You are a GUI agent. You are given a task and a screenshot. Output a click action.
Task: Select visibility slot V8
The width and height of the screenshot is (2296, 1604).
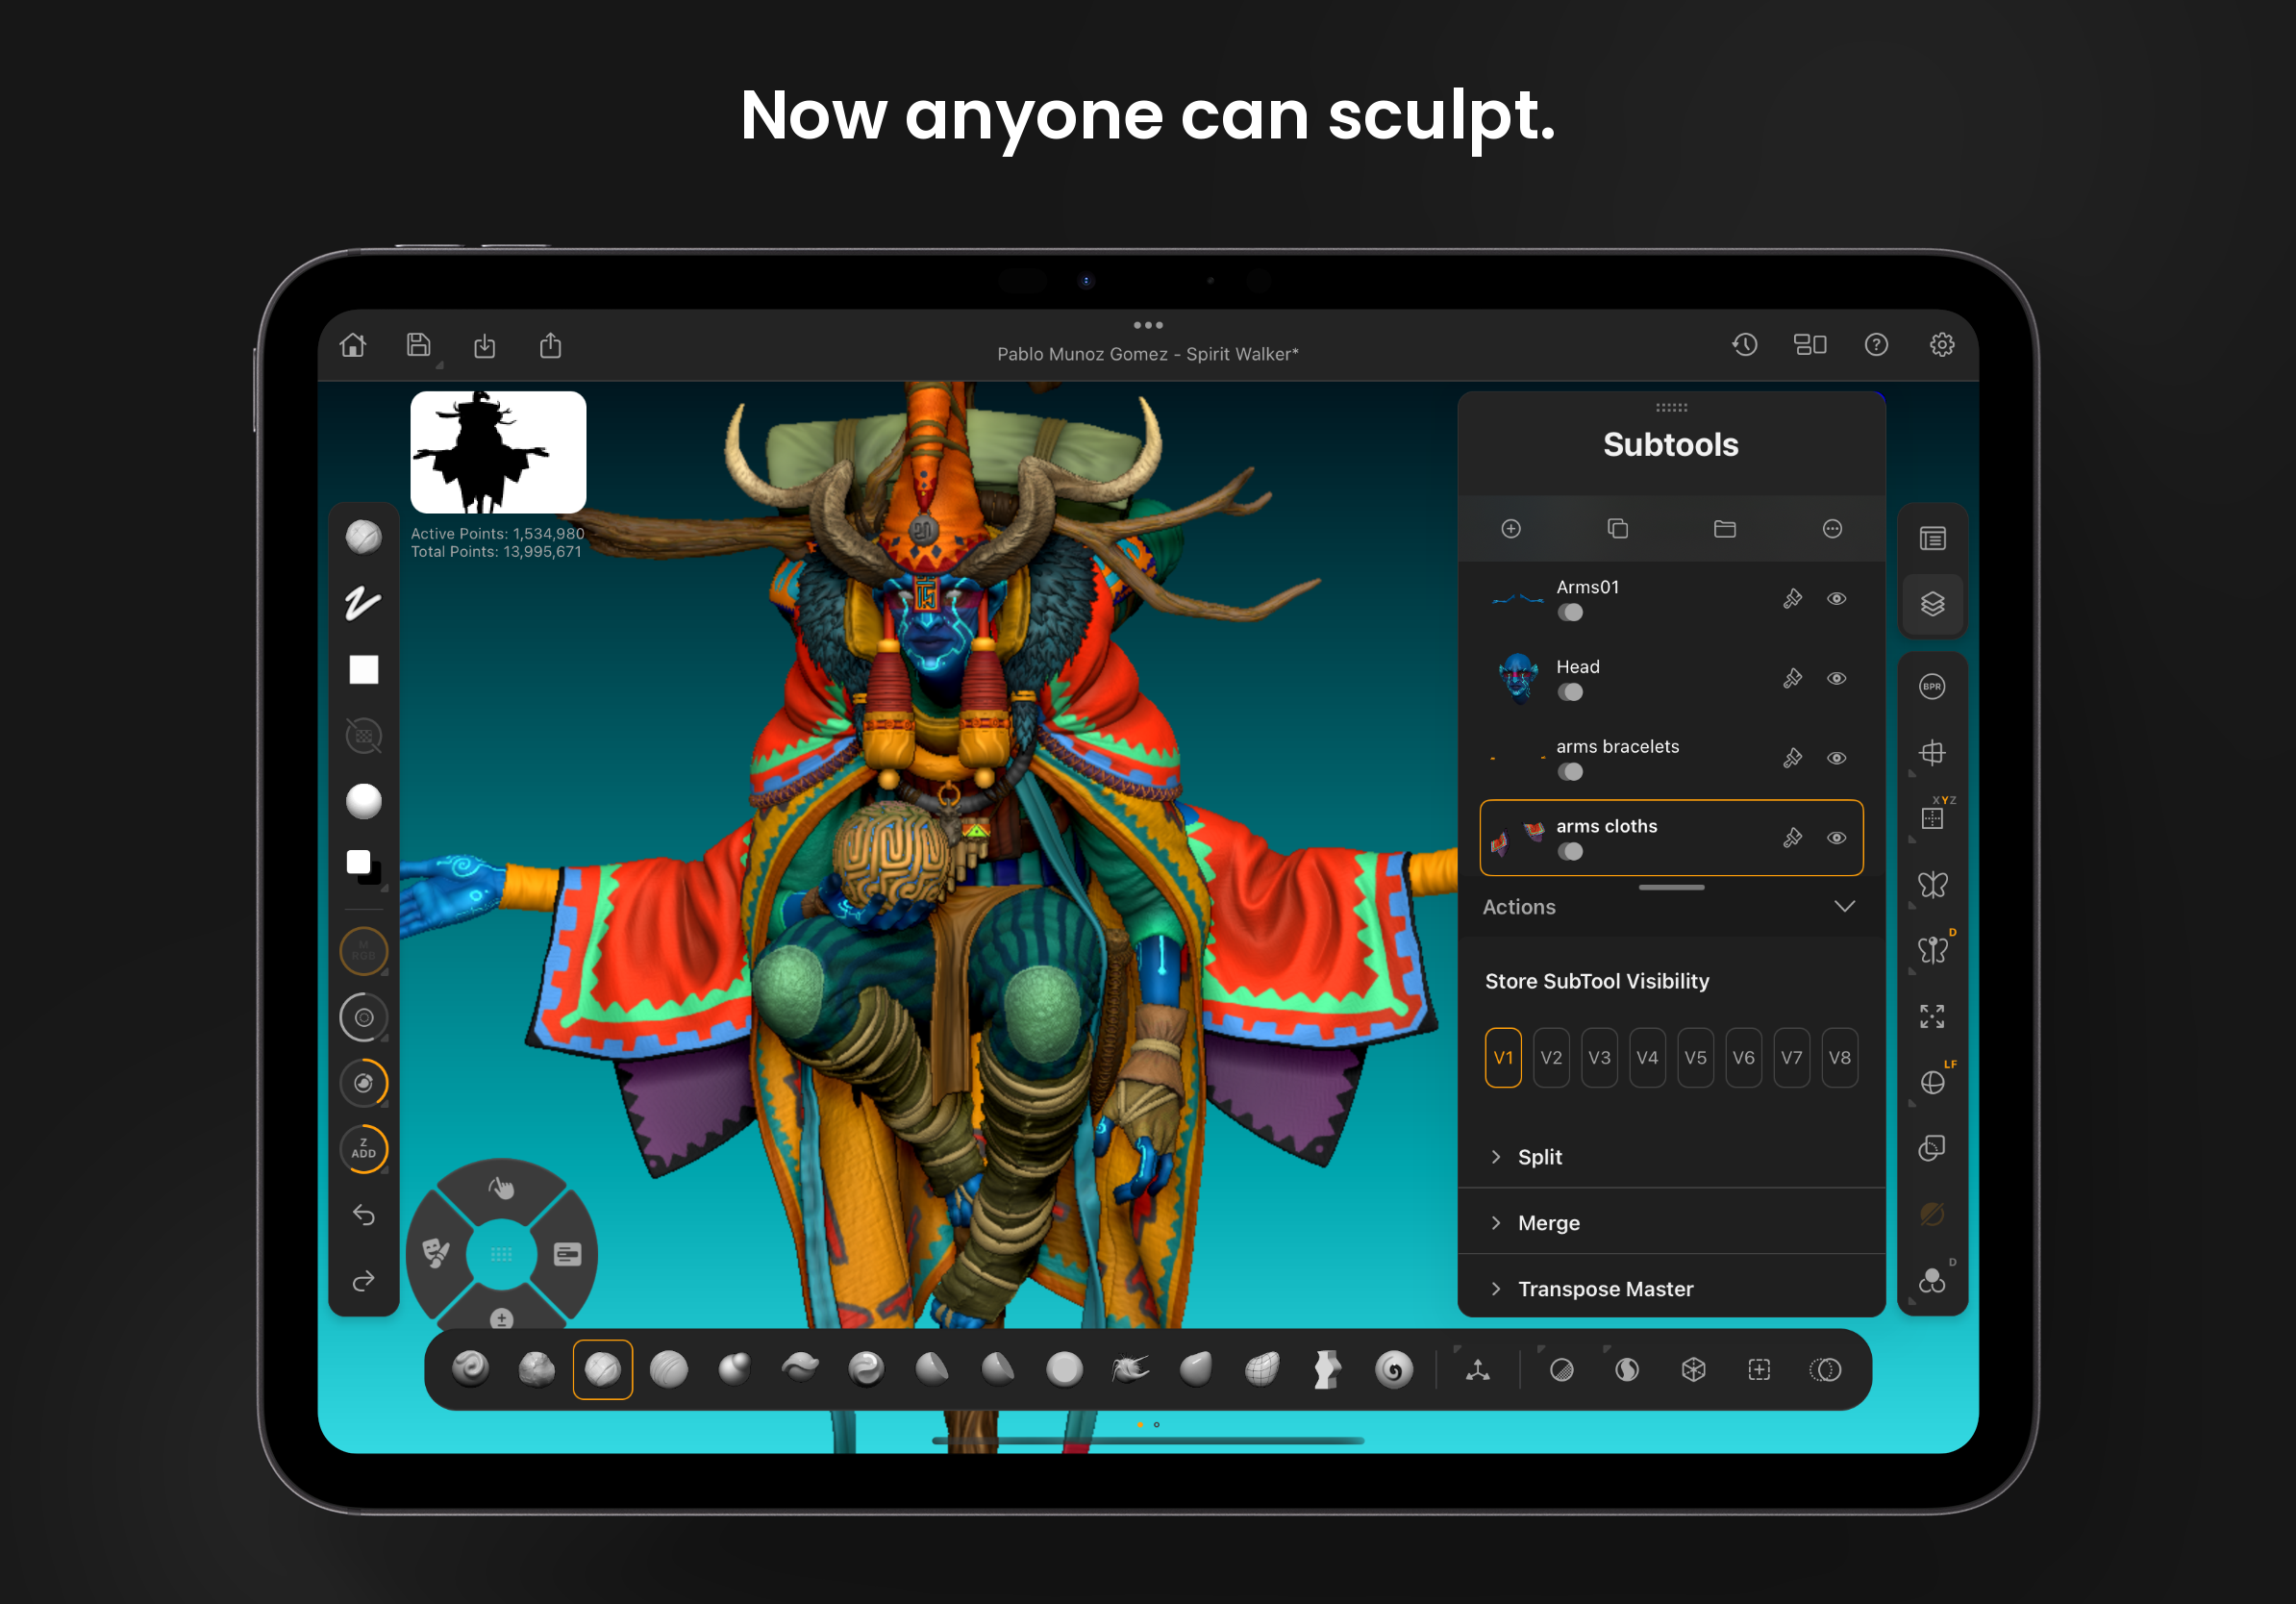pos(1840,1057)
